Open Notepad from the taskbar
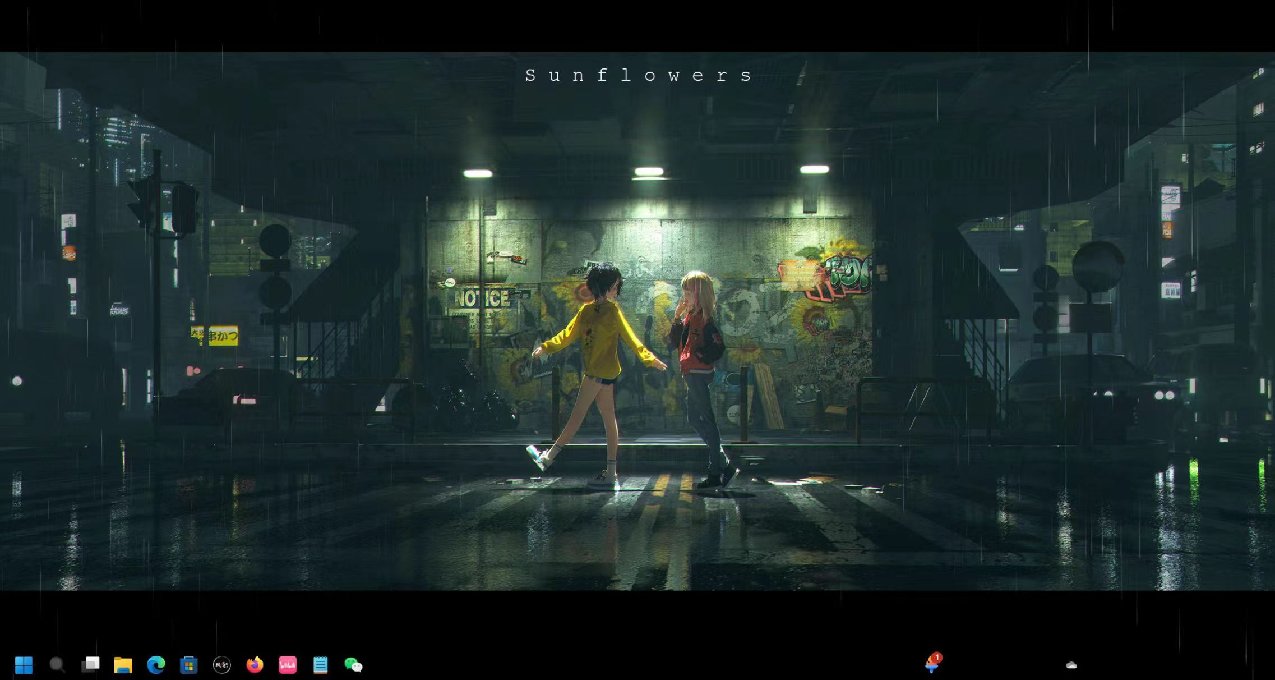 320,665
